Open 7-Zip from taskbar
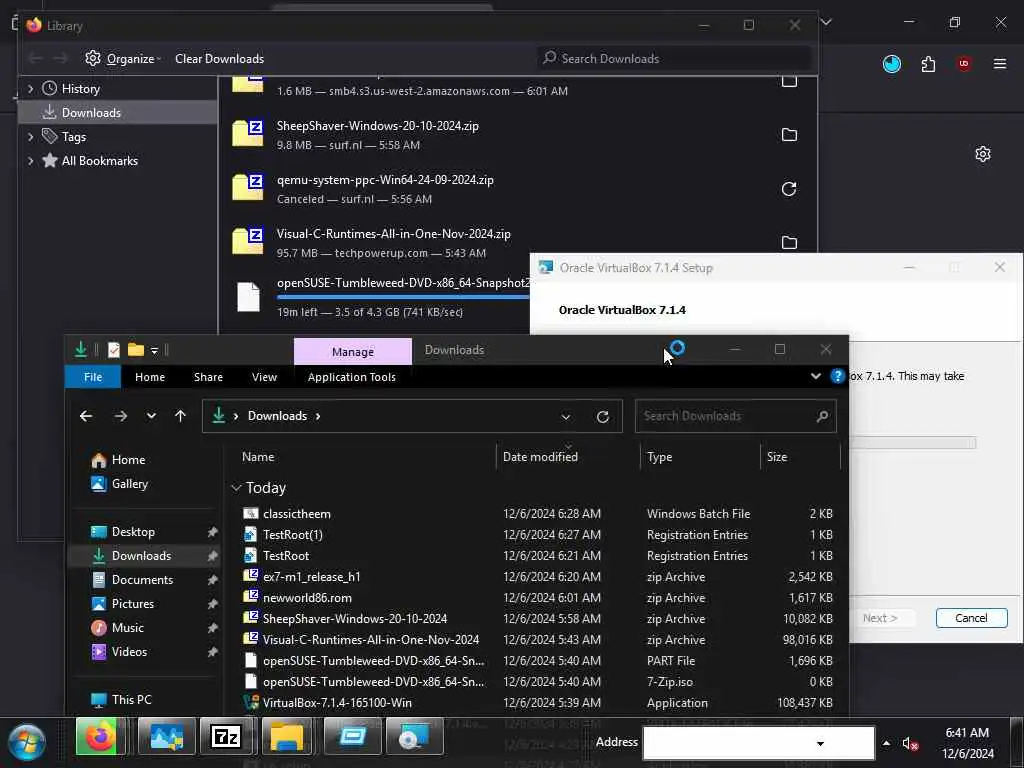The image size is (1024, 768). click(226, 738)
